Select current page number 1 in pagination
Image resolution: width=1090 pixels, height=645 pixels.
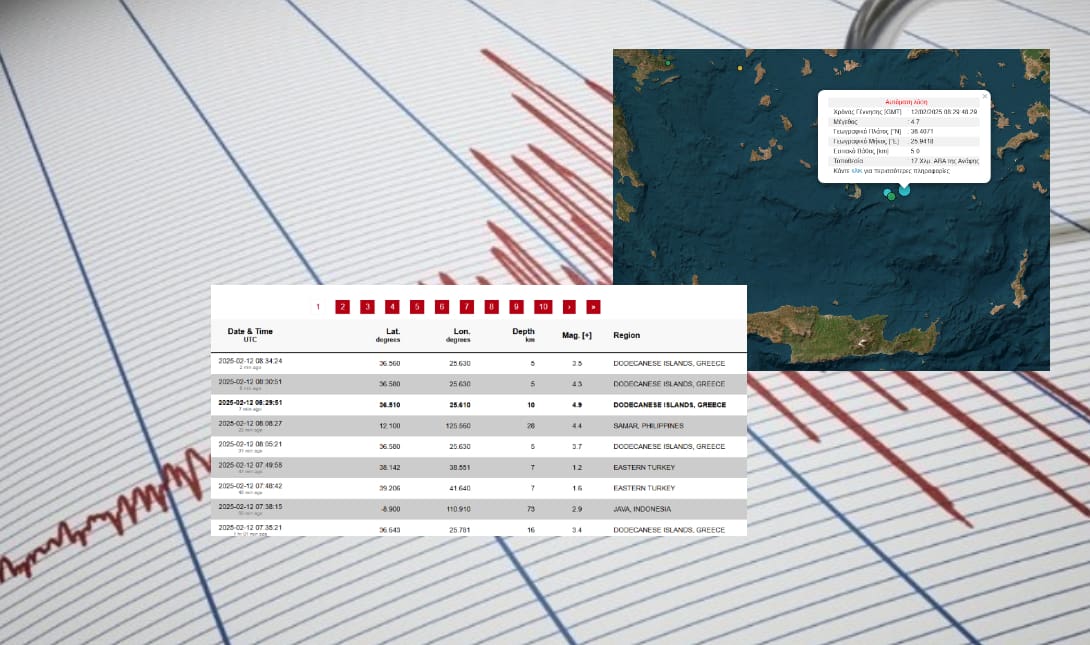click(318, 307)
